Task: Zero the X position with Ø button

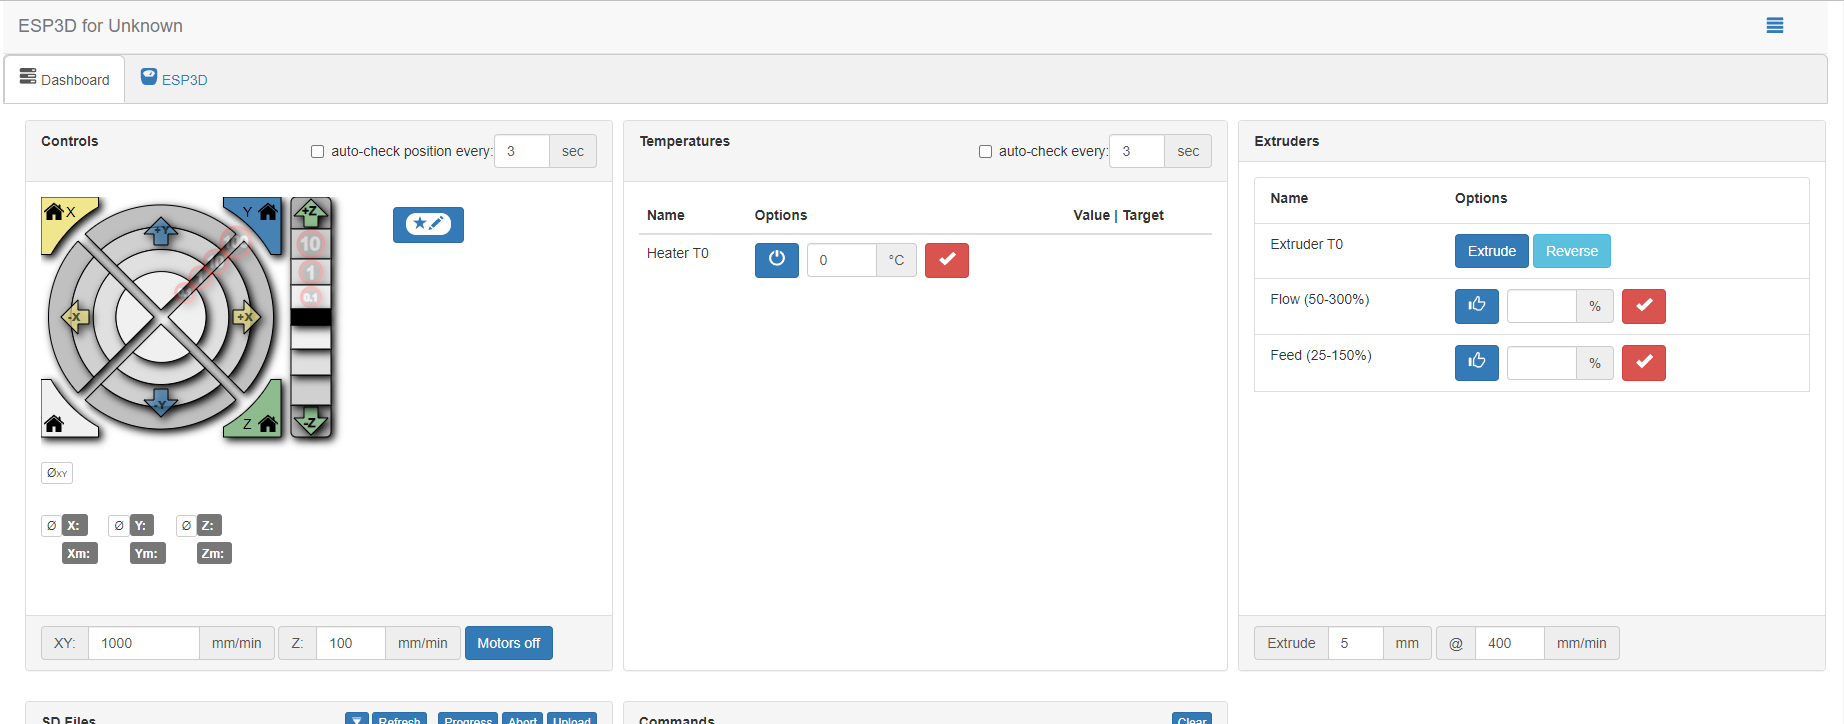Action: (52, 526)
